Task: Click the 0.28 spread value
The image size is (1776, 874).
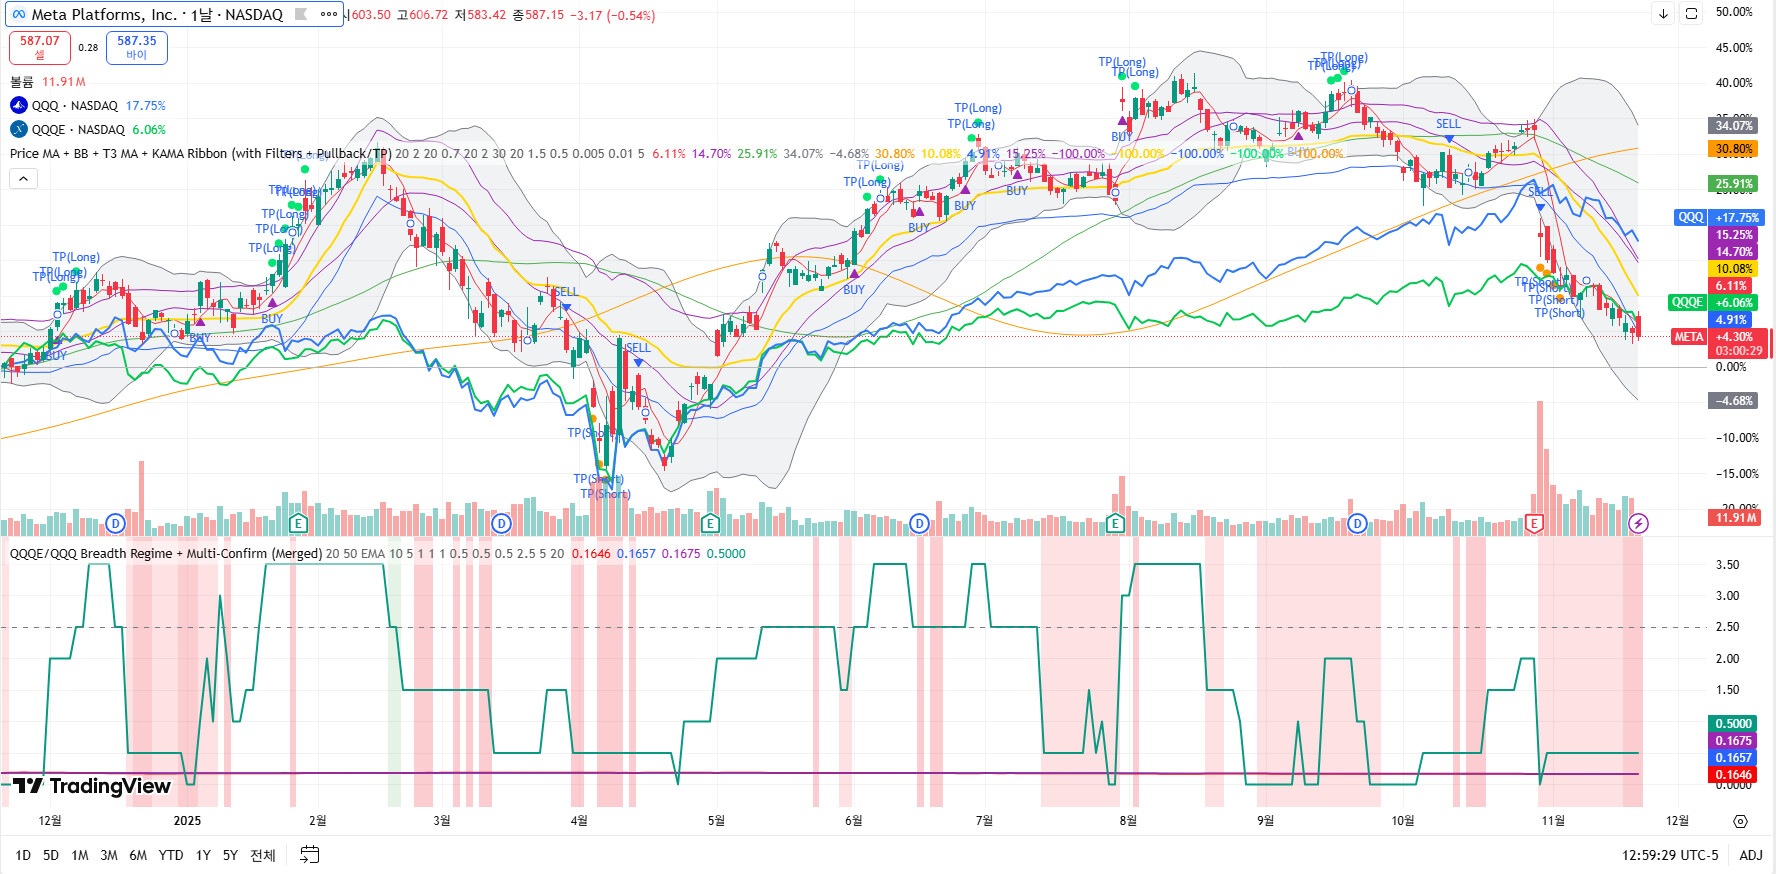Action: coord(88,47)
